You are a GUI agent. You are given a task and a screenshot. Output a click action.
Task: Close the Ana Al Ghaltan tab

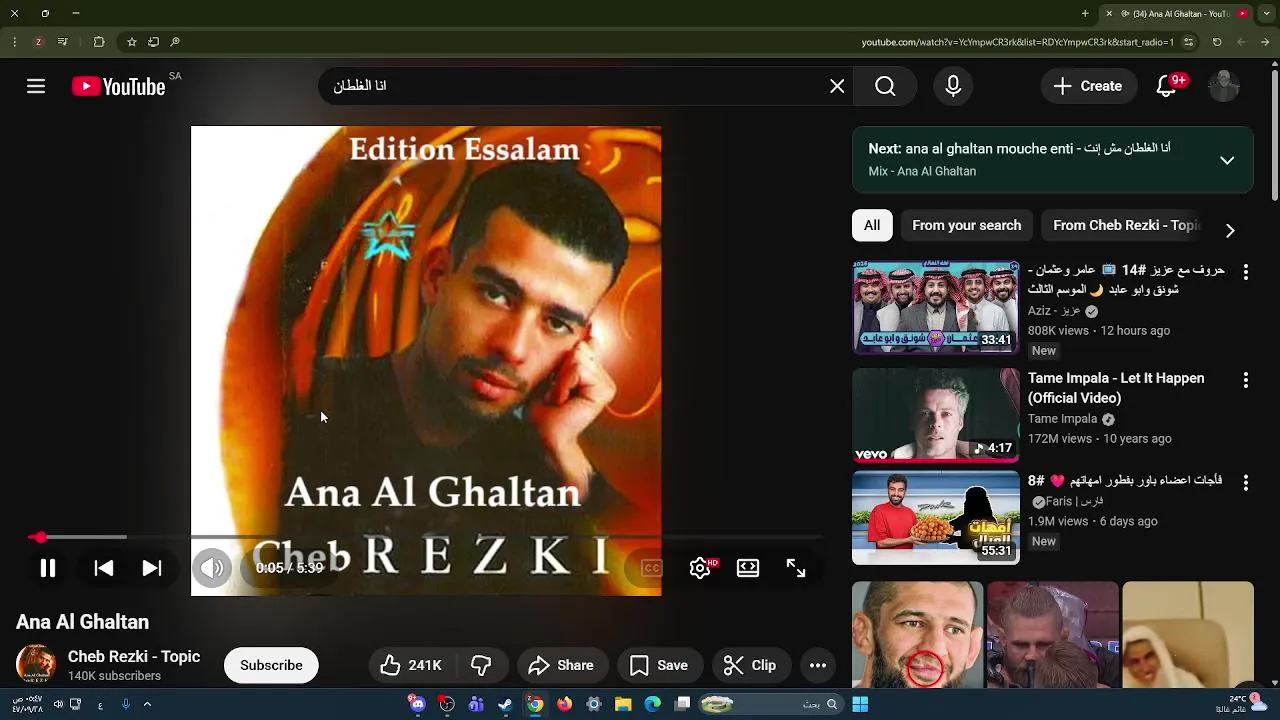[1108, 14]
